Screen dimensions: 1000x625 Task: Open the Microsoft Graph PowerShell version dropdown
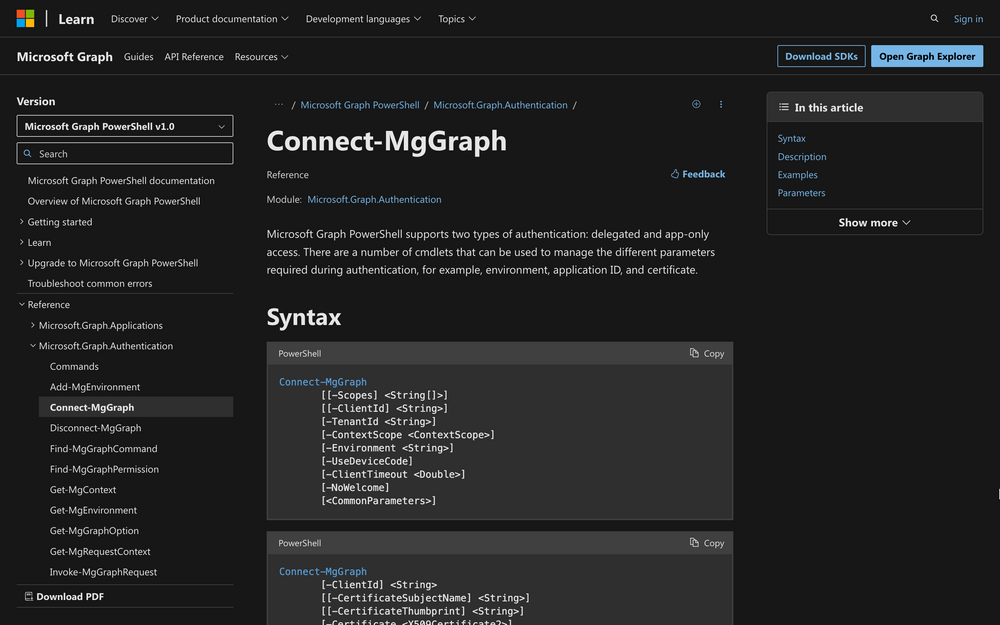point(124,125)
